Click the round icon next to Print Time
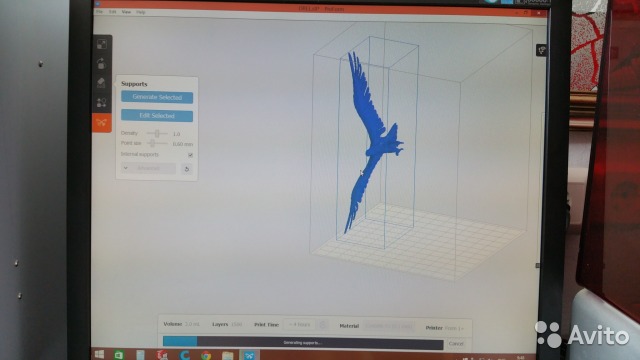This screenshot has height=360, width=640. pos(323,325)
